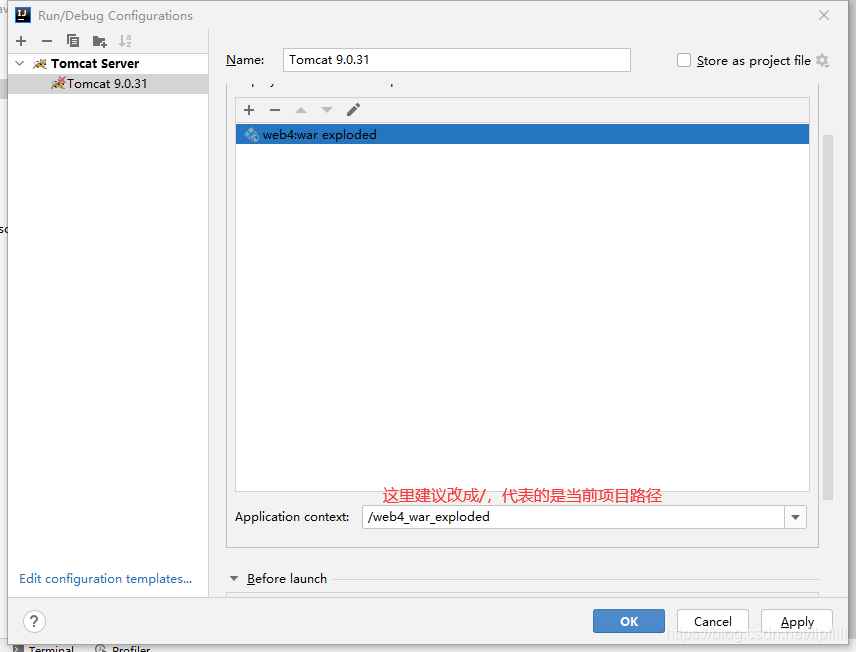
Task: Open help with the question mark
Action: [x=34, y=621]
